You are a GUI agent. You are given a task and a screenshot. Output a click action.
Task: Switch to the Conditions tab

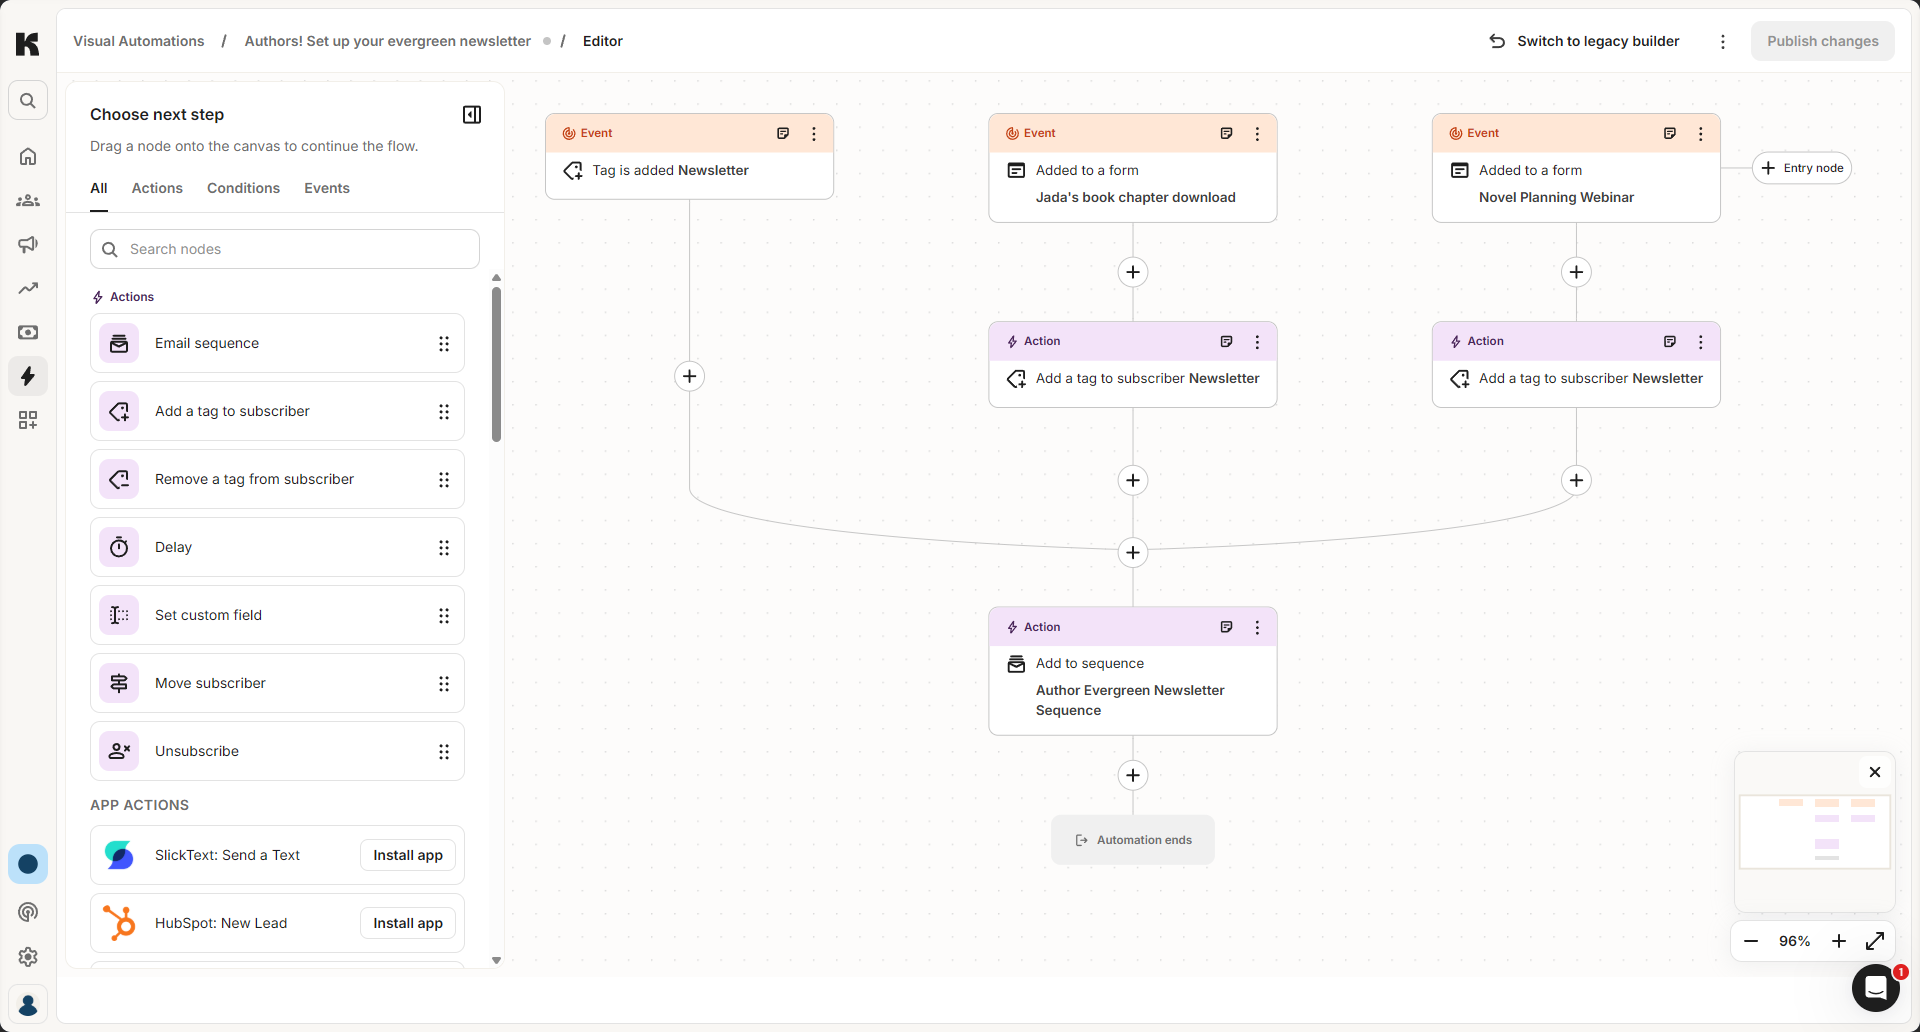243,189
